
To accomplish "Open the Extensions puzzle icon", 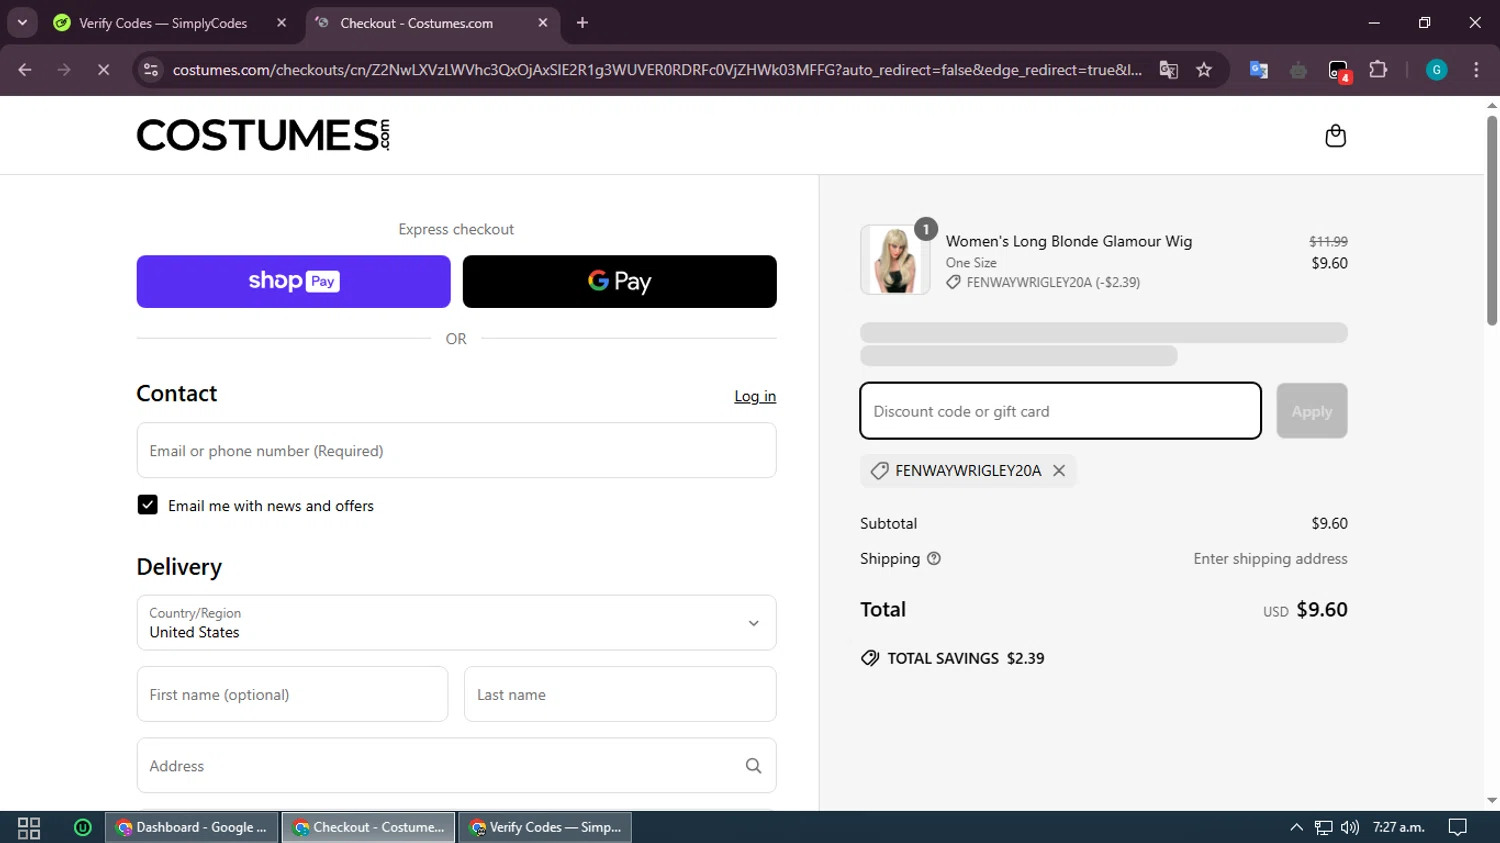I will pyautogui.click(x=1378, y=70).
